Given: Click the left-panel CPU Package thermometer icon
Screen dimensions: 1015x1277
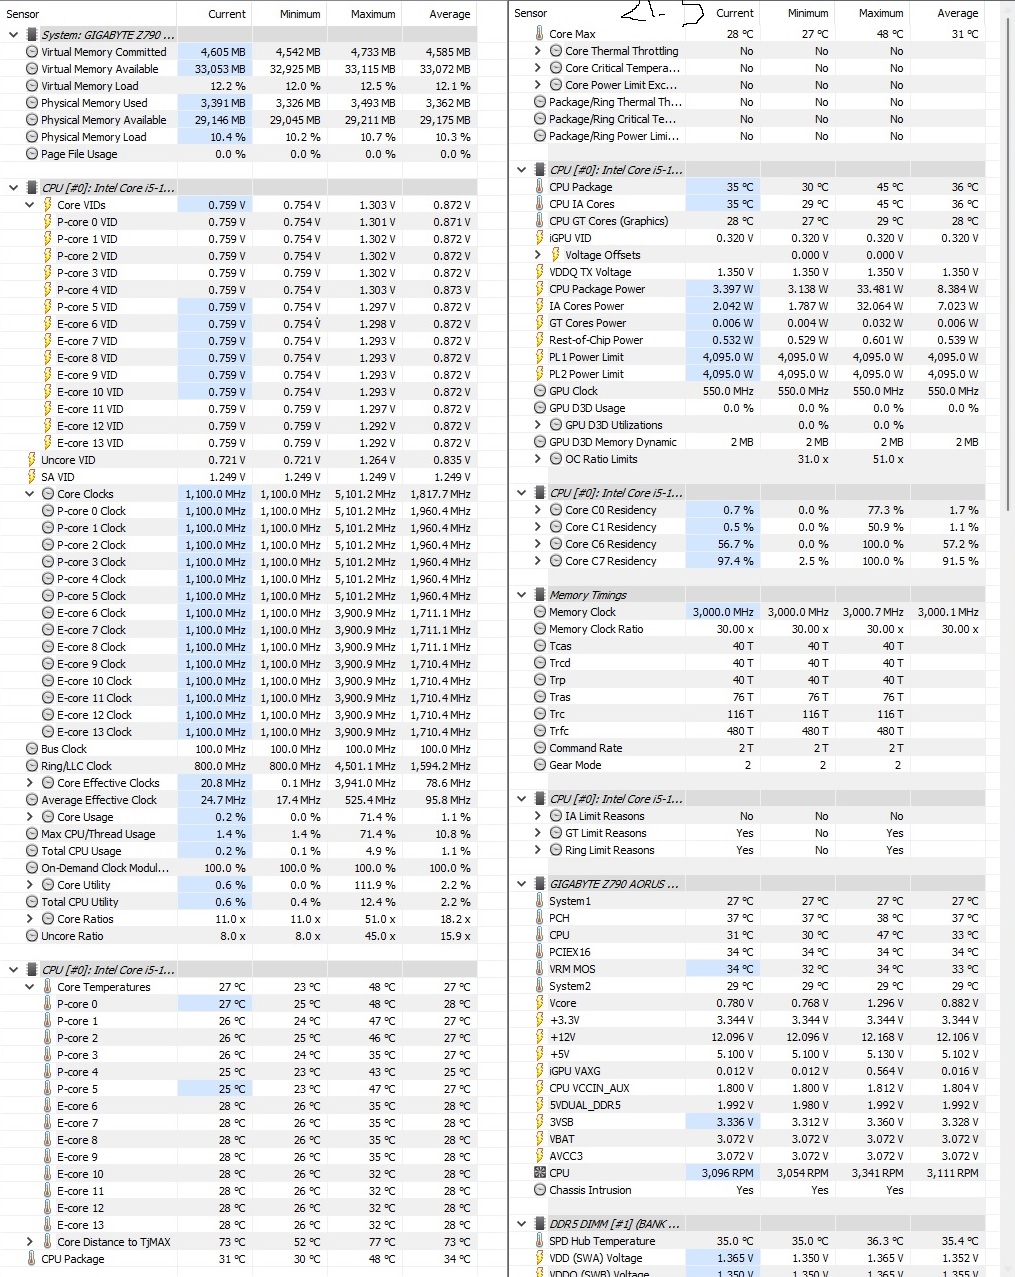Looking at the screenshot, I should click(x=31, y=1259).
